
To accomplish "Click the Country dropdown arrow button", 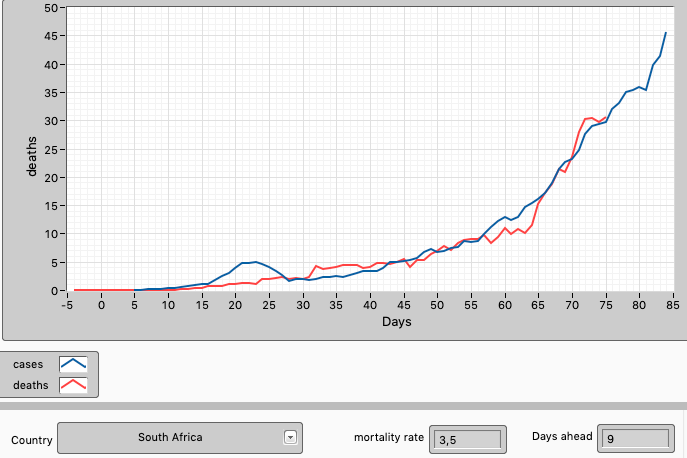I will click(290, 437).
